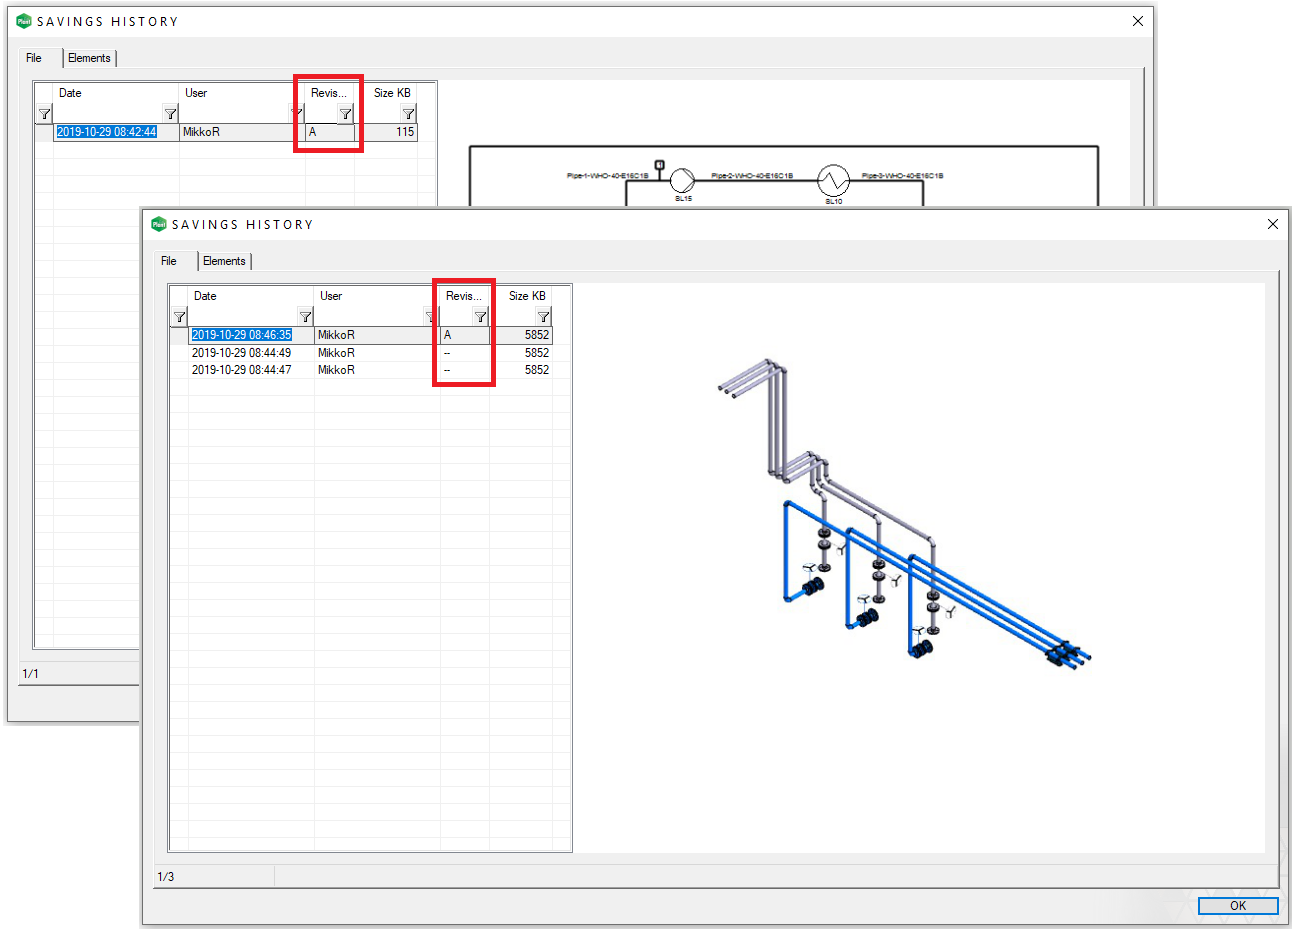Screen dimensions: 1294x932
Task: Click the Size KB filter icon in the front window
Action: coord(543,317)
